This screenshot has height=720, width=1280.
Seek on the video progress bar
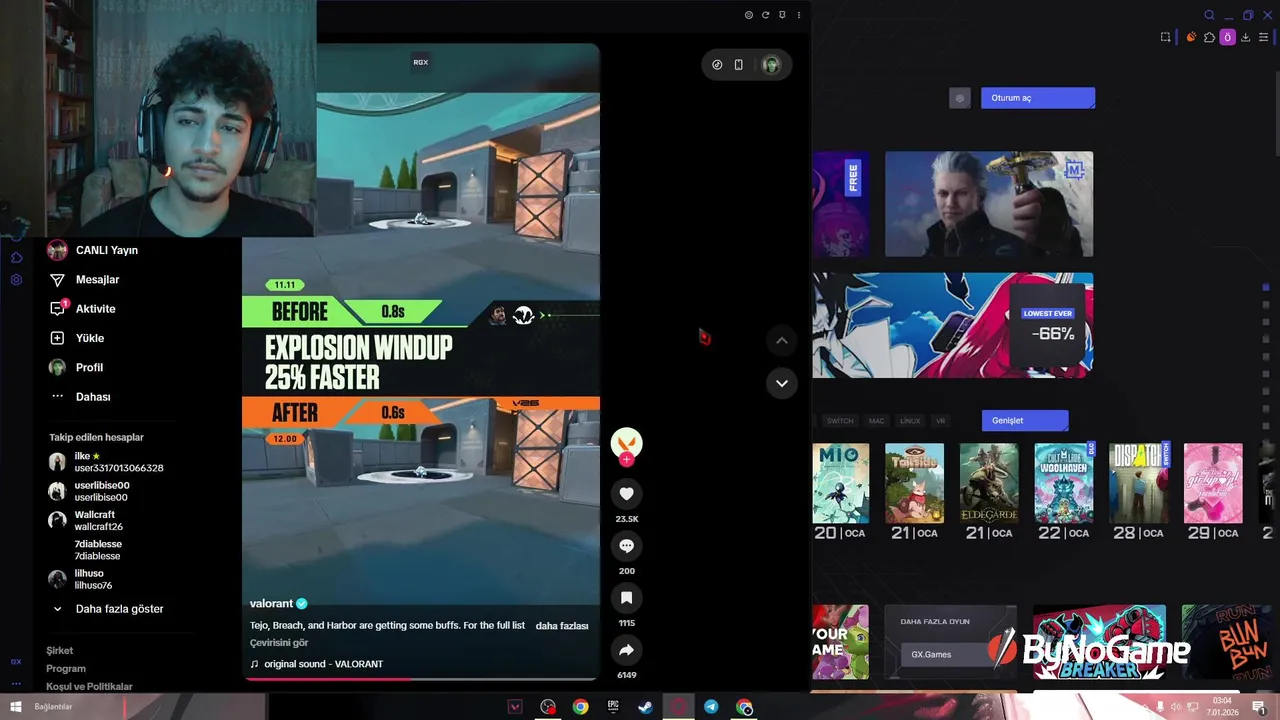click(x=421, y=679)
